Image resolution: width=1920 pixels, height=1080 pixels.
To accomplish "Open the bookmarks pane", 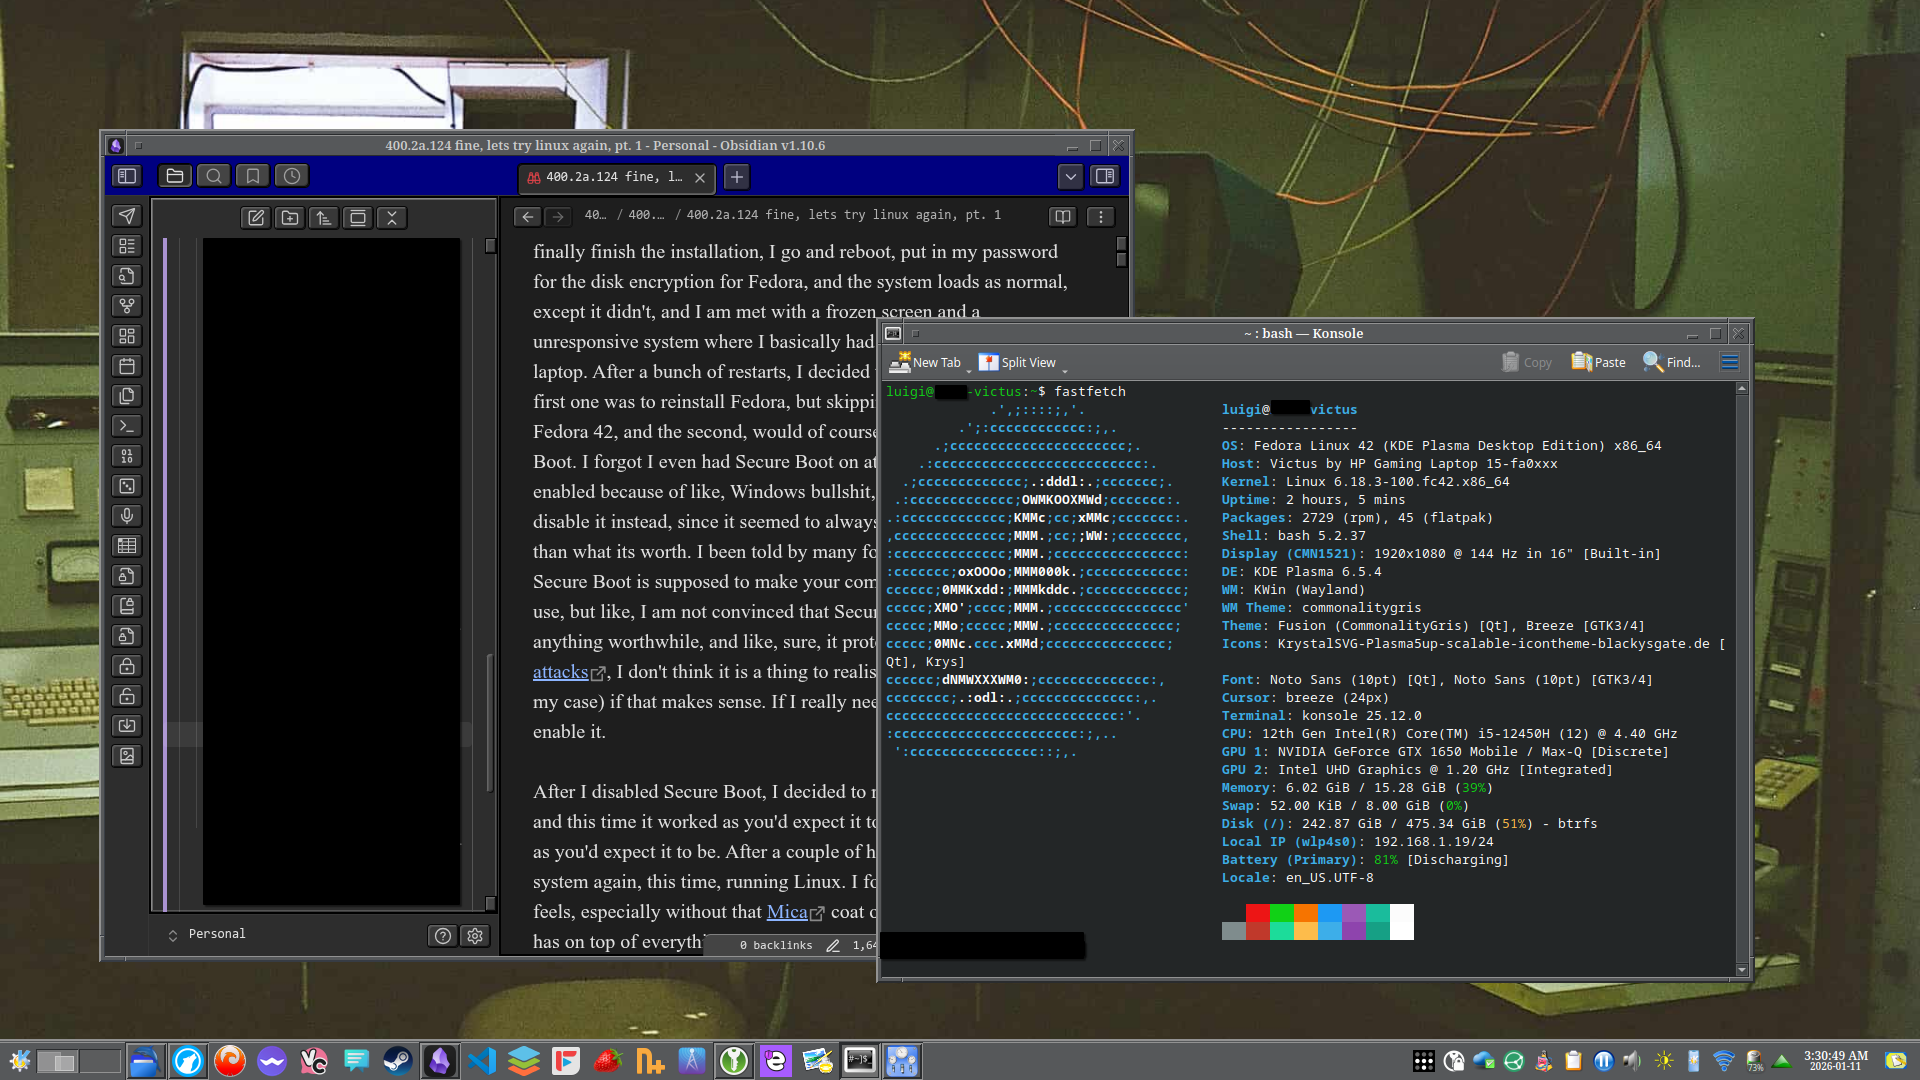I will [253, 176].
